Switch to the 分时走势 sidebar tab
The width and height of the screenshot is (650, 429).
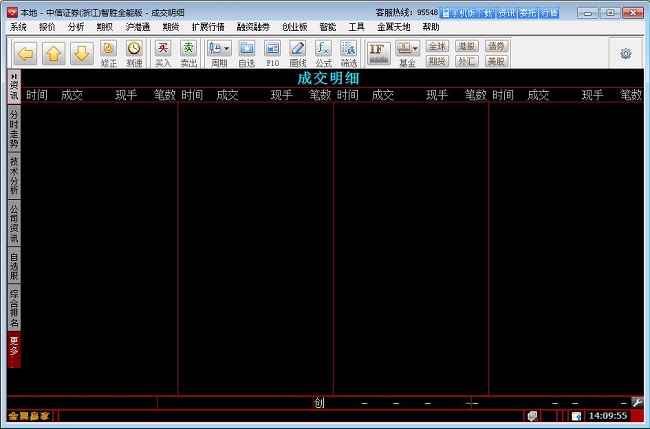click(13, 128)
